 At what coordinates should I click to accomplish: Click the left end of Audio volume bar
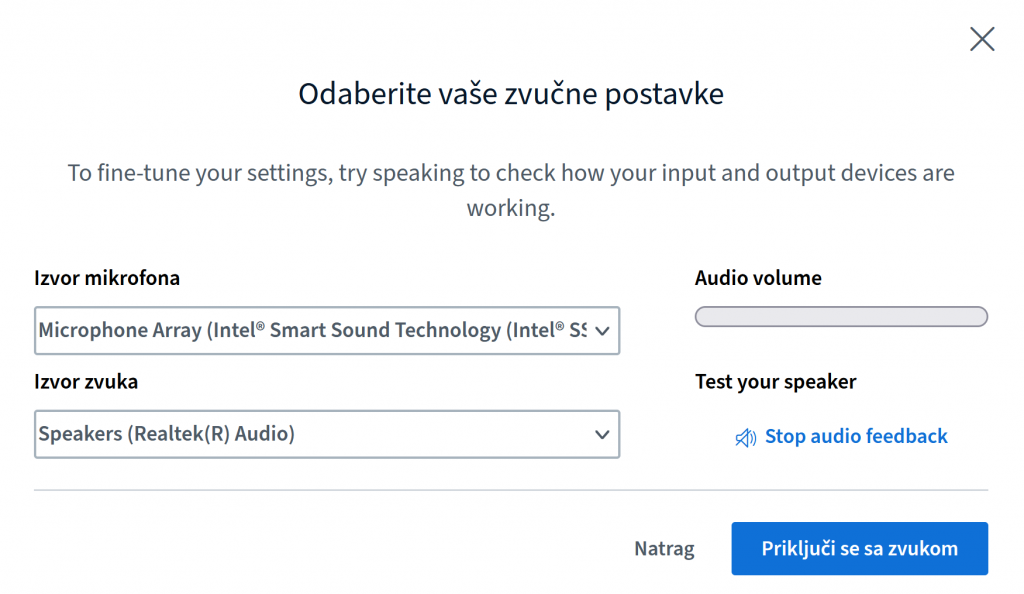(x=703, y=317)
